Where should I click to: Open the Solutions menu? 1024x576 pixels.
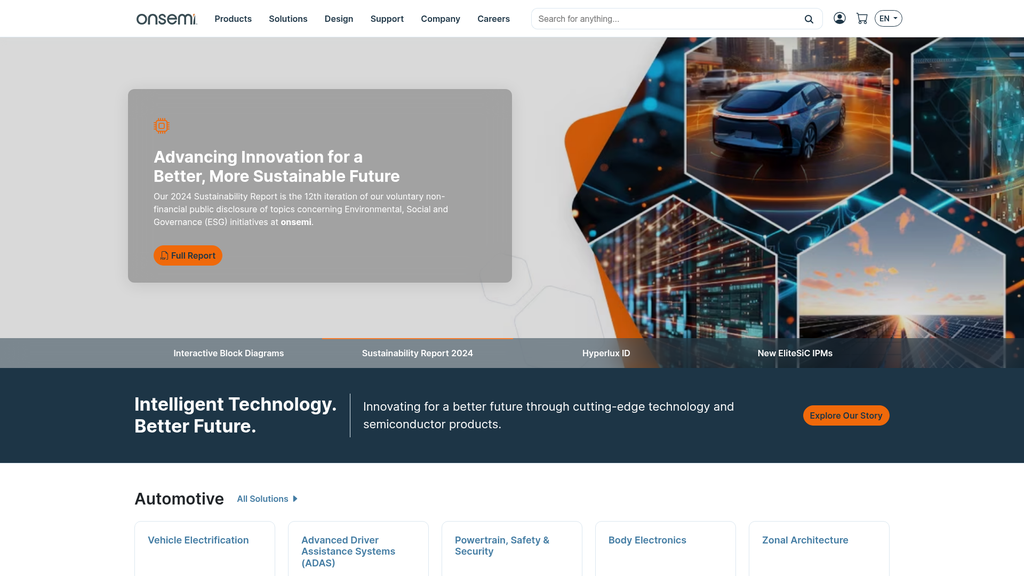(288, 19)
